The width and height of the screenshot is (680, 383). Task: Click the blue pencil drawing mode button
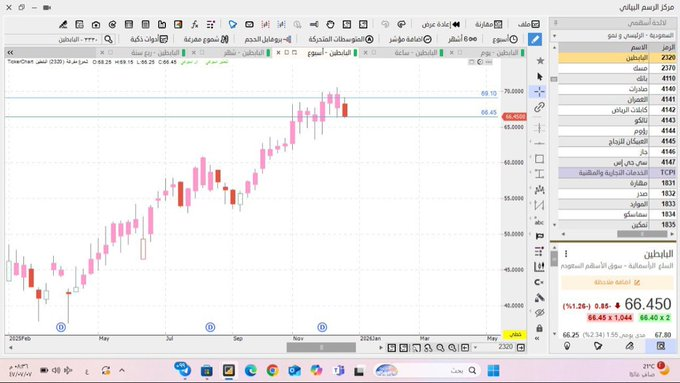tap(535, 39)
